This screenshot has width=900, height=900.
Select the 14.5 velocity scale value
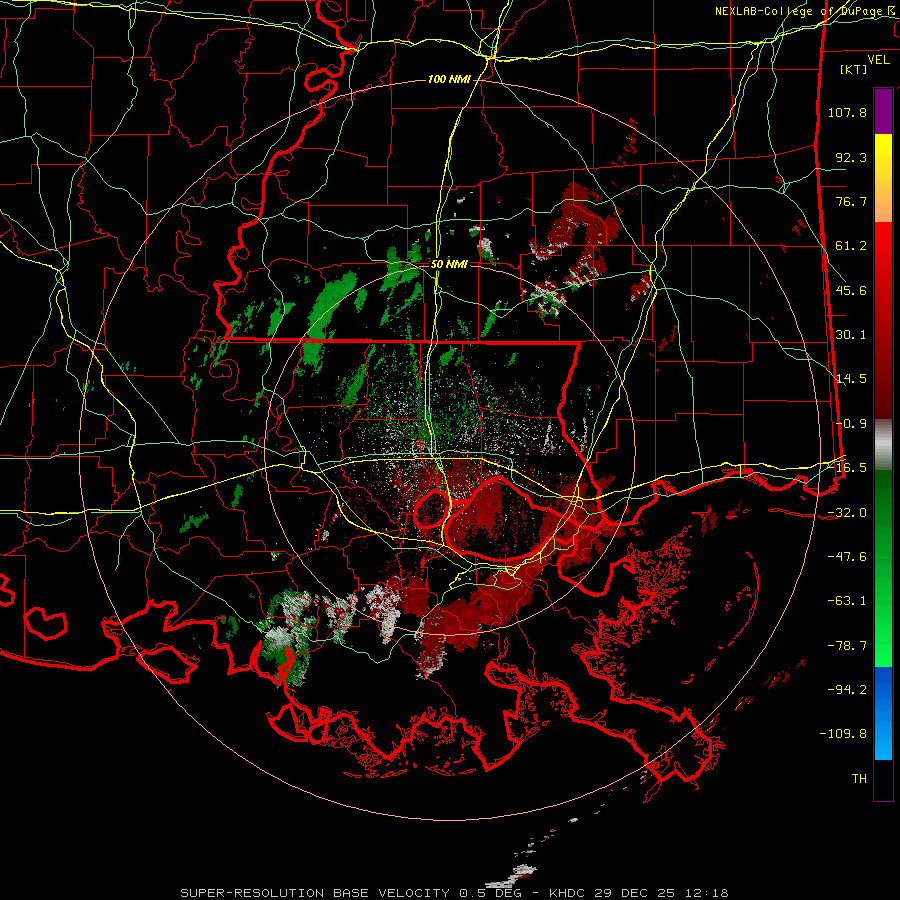(851, 379)
